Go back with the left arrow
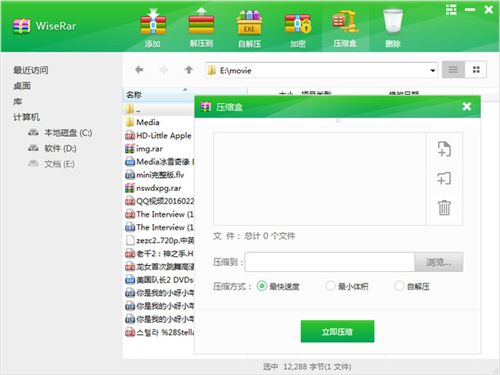Viewport: 500px width, 375px height. [139, 70]
